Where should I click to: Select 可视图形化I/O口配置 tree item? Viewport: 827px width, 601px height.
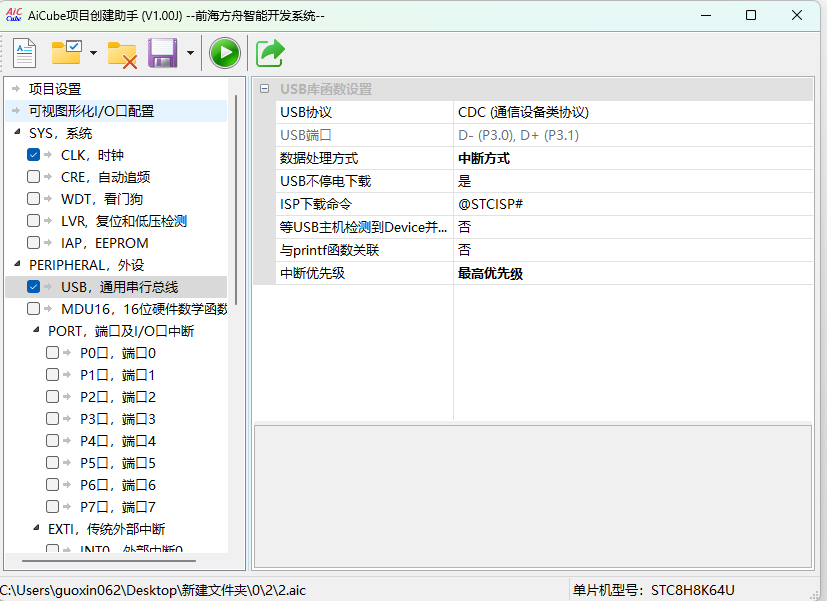pos(91,111)
